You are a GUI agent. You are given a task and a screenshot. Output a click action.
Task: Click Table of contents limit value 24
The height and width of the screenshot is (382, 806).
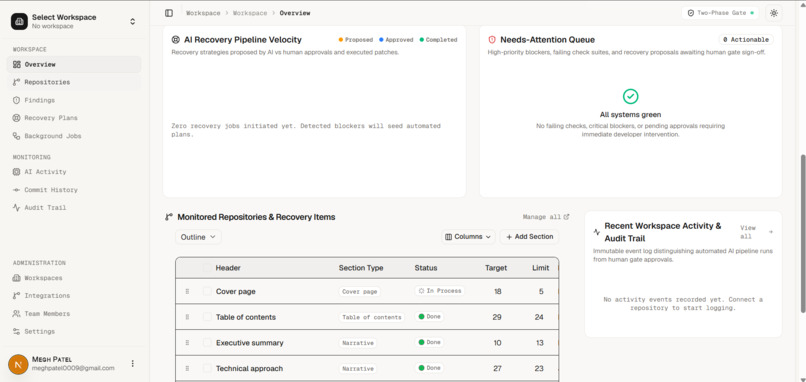click(x=539, y=317)
